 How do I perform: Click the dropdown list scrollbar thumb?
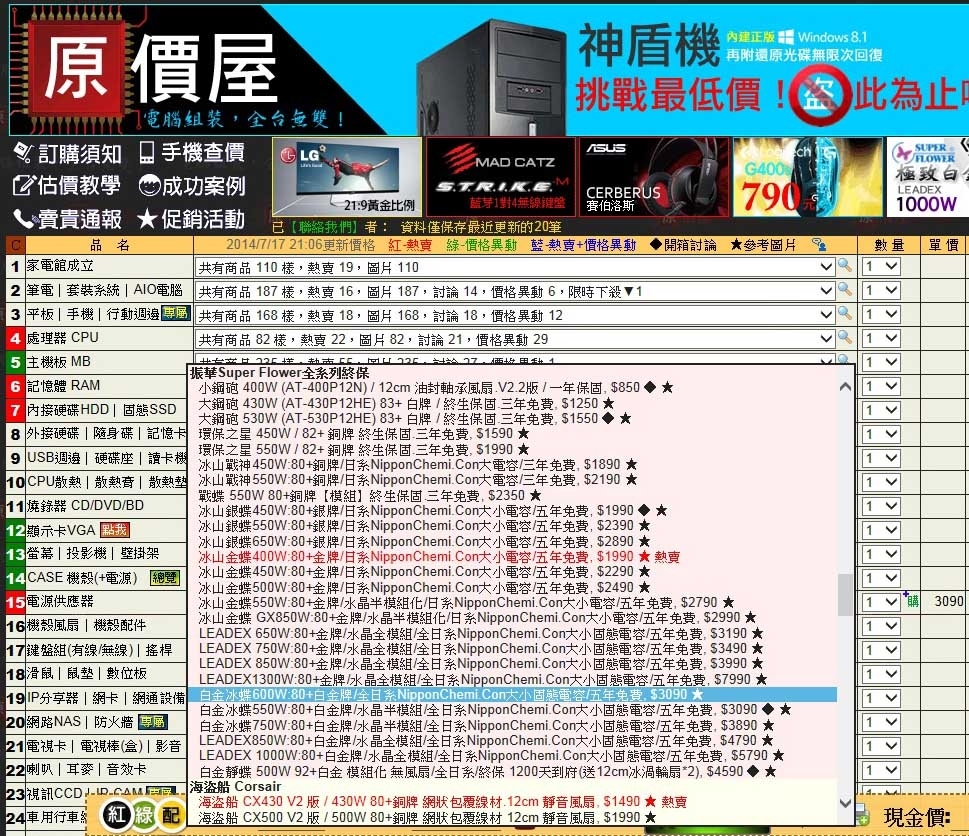click(x=845, y=594)
